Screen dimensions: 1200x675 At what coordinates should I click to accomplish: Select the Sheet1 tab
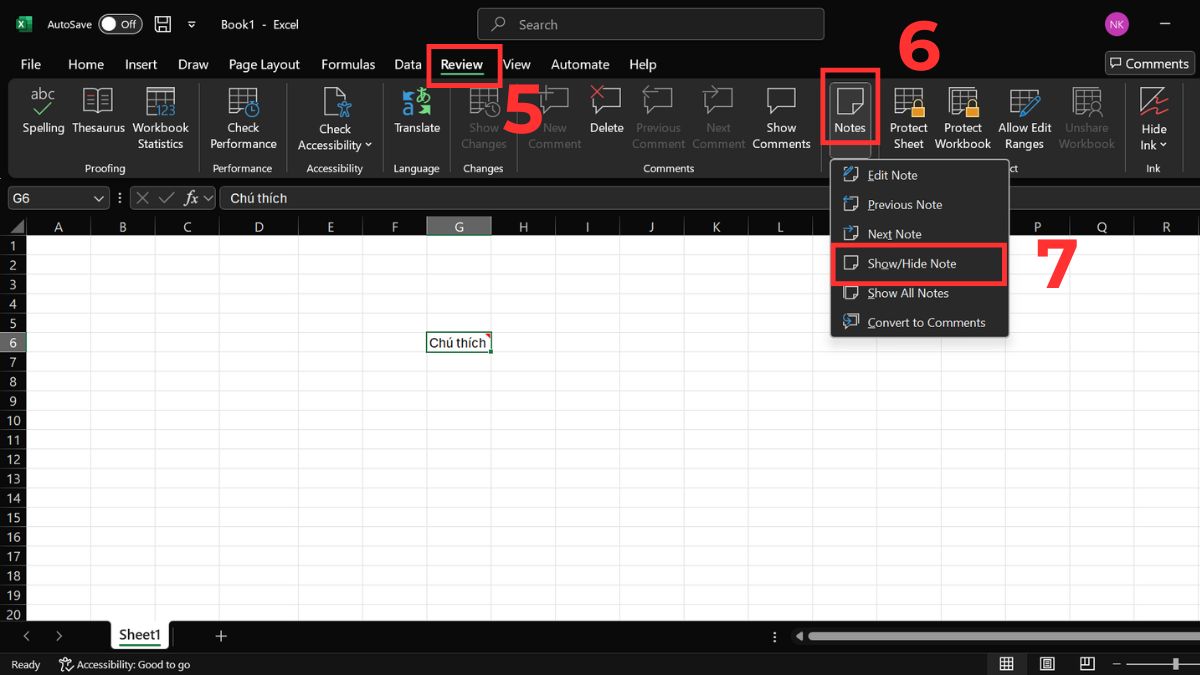coord(139,634)
